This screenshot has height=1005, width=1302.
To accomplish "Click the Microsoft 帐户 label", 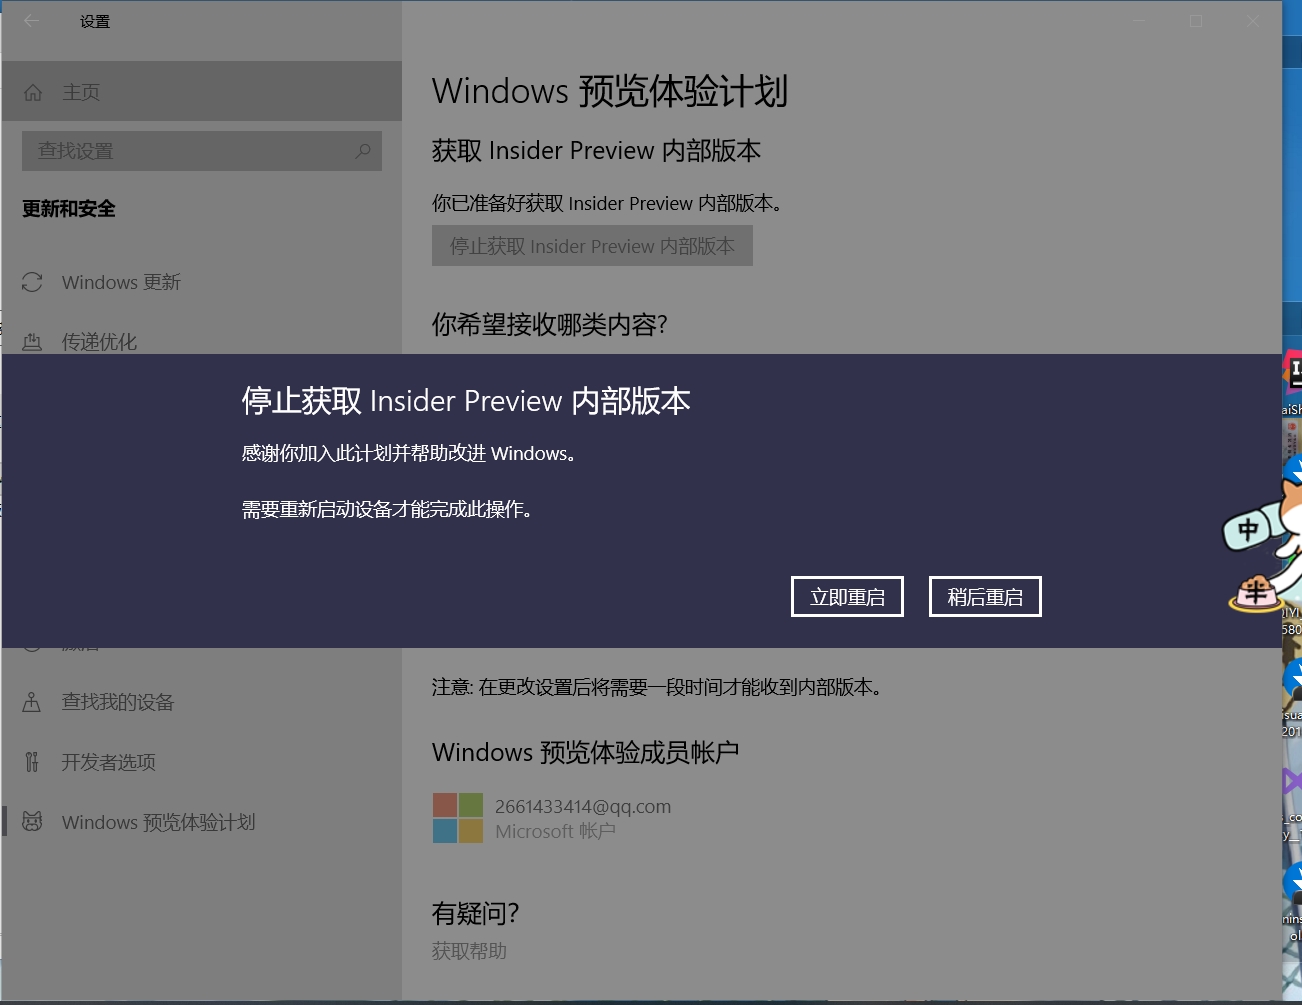I will point(555,831).
